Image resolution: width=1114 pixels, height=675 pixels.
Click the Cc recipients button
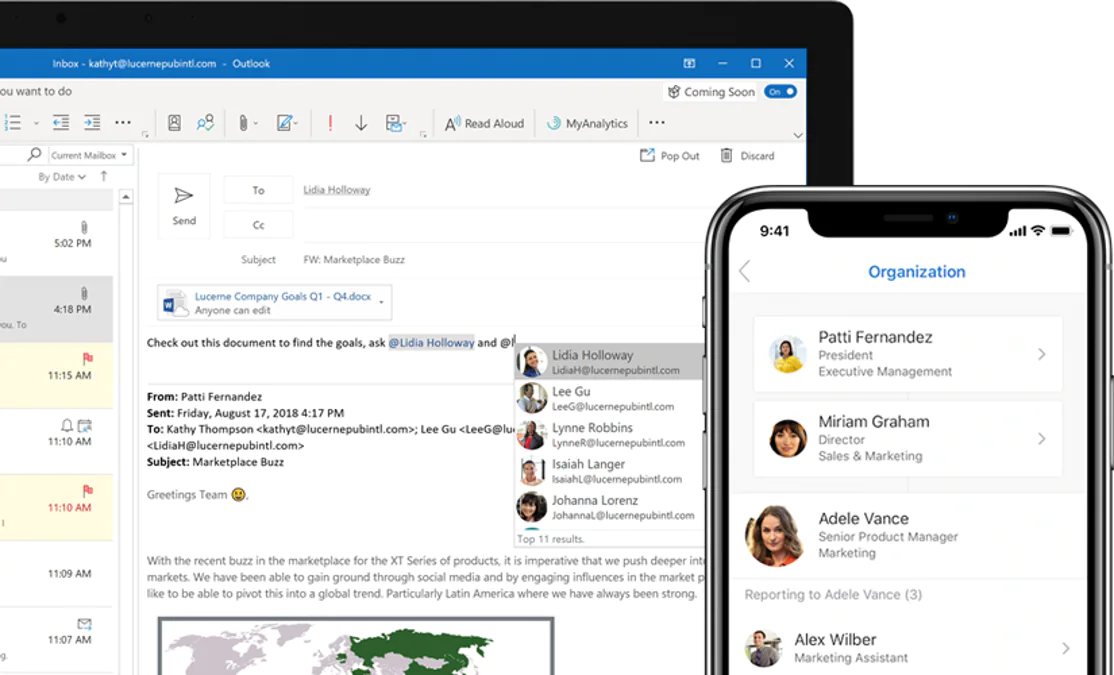pos(258,225)
